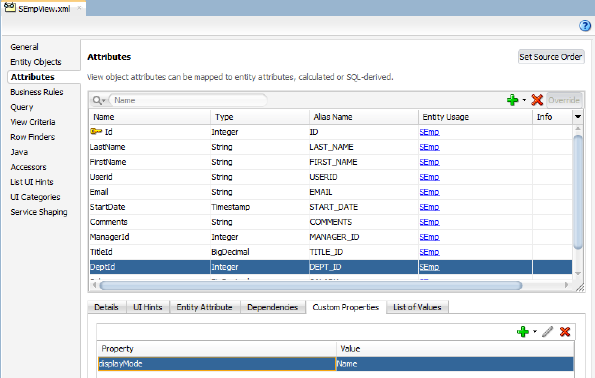Click SEmp link in DeptId row
The width and height of the screenshot is (595, 378).
[429, 267]
